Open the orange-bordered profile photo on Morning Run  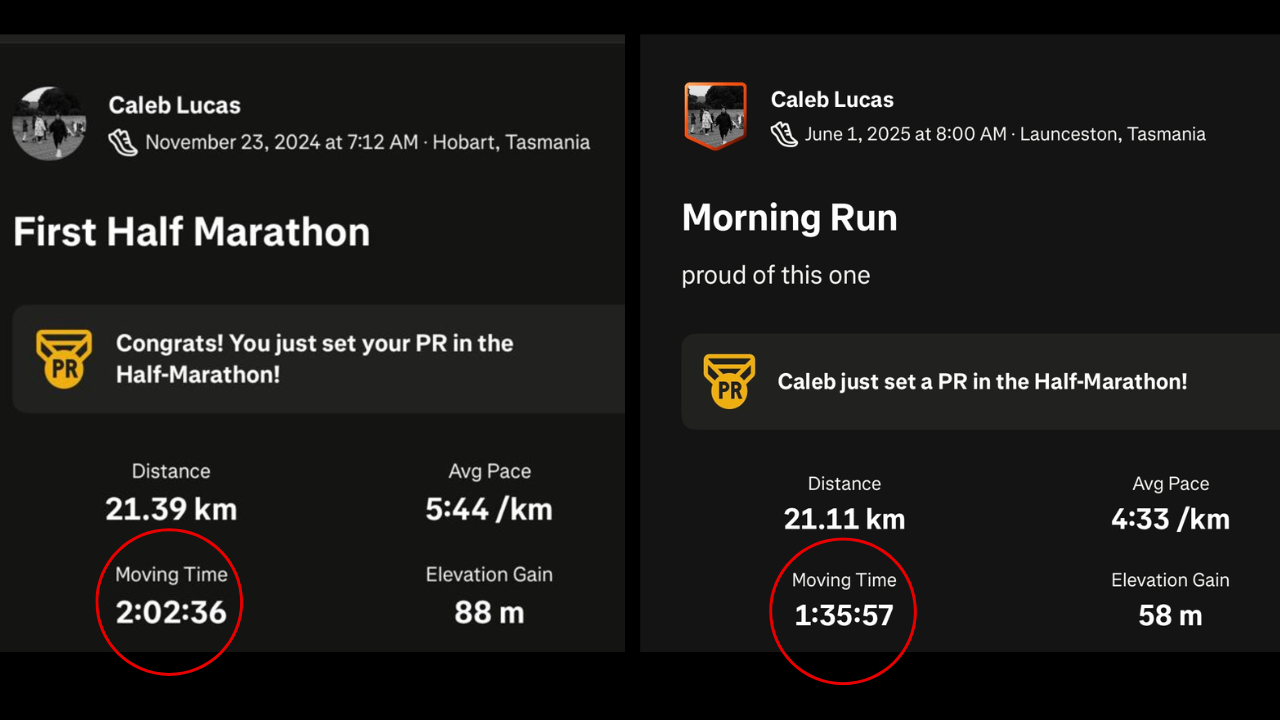click(715, 116)
